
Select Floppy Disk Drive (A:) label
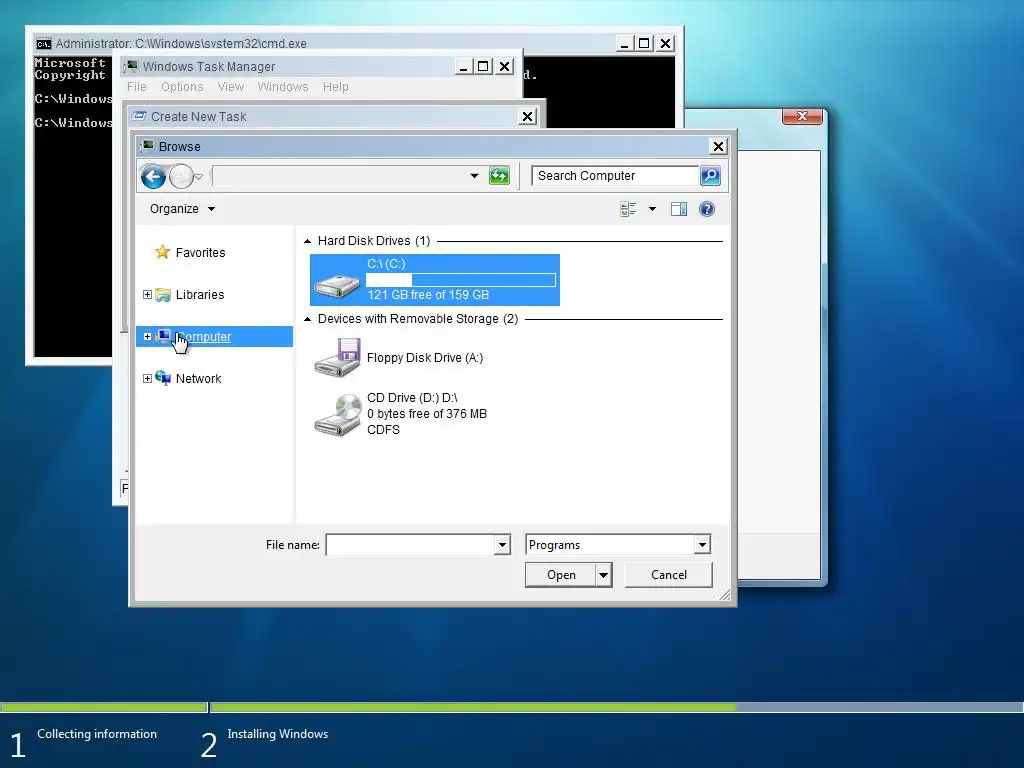(x=425, y=358)
